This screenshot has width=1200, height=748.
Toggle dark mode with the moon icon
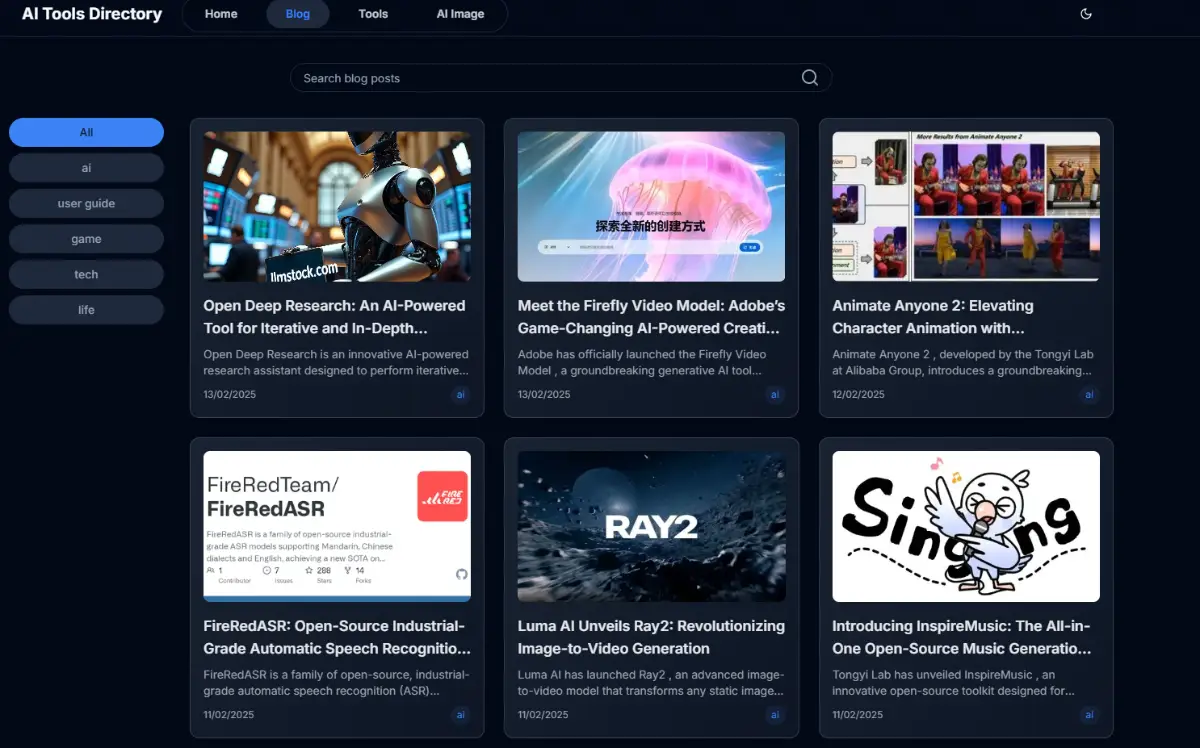1086,14
